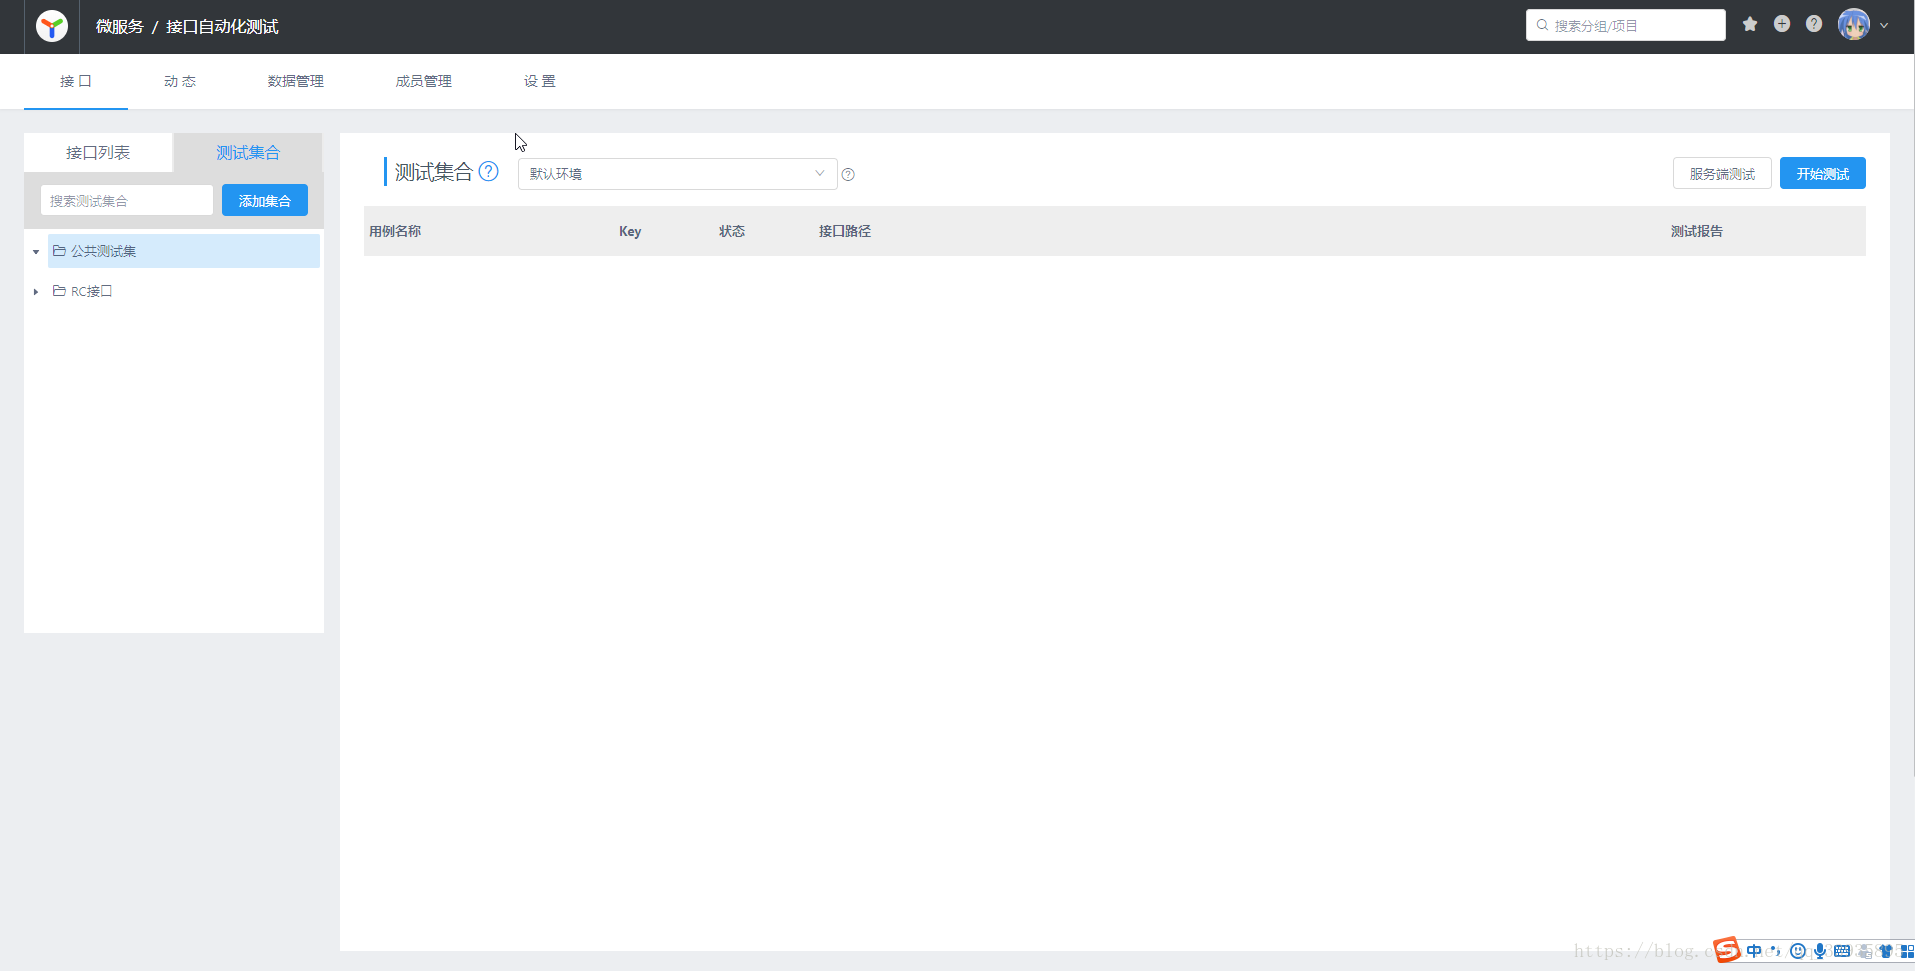The image size is (1915, 971).
Task: Select the 测试集合 panel tab
Action: tap(248, 152)
